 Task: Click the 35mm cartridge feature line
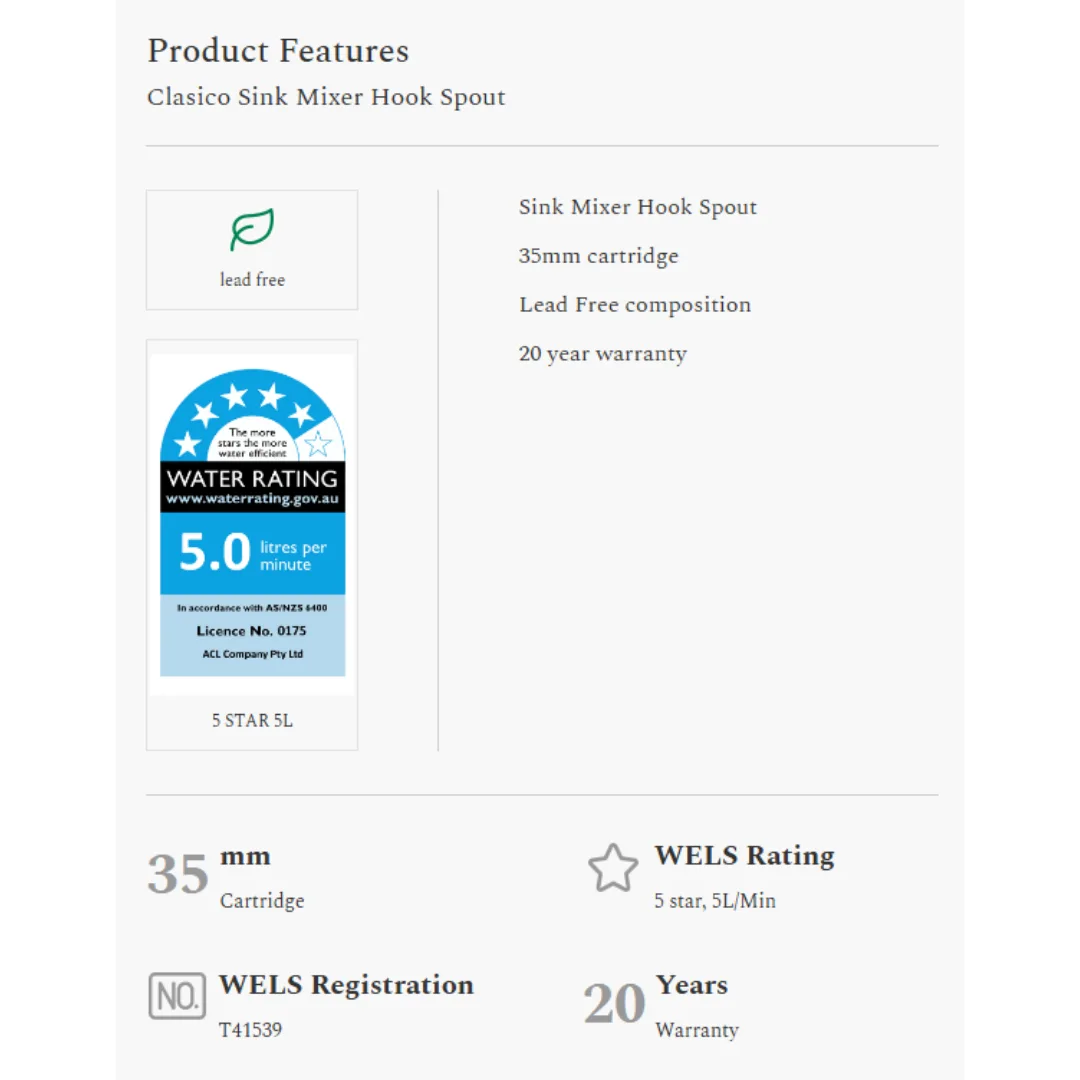click(598, 256)
